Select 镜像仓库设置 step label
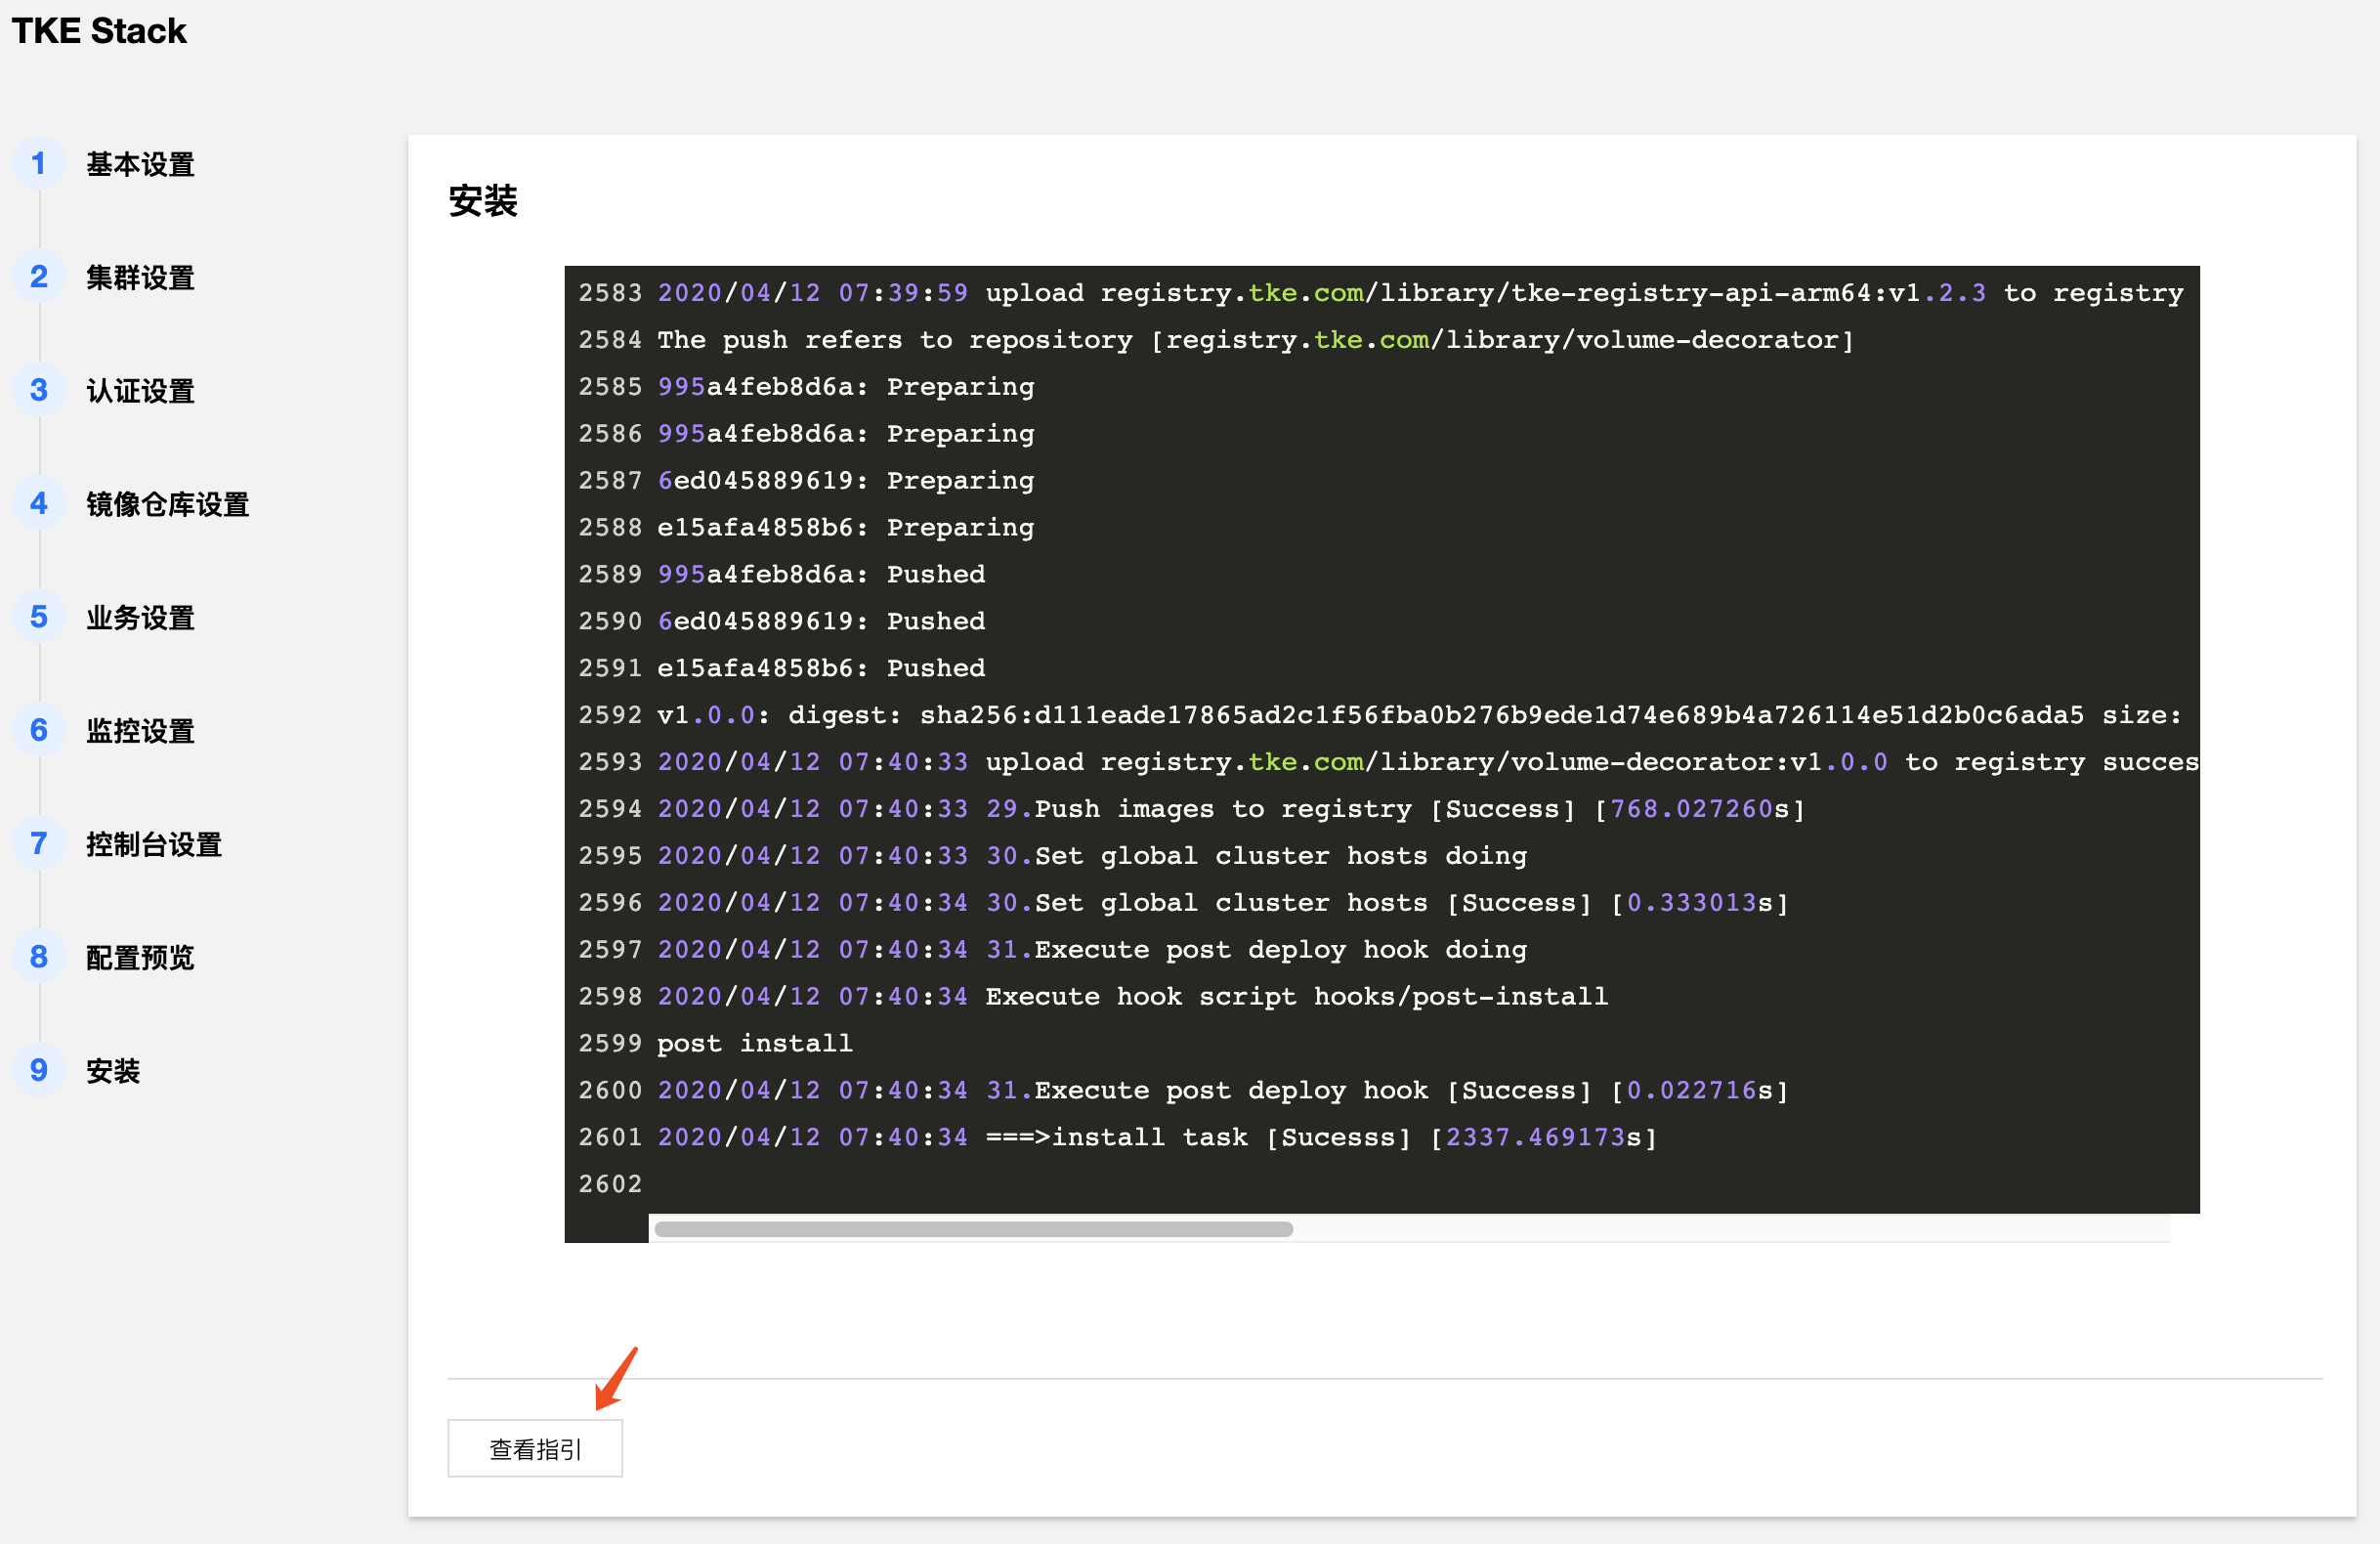Image resolution: width=2380 pixels, height=1544 pixels. click(x=167, y=505)
